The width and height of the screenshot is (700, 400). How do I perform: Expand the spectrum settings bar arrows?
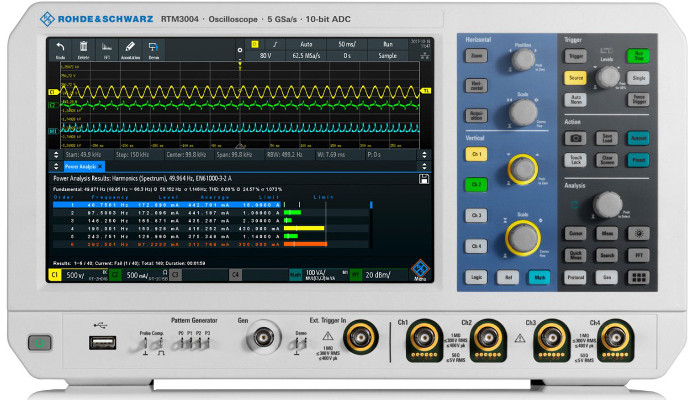53,156
